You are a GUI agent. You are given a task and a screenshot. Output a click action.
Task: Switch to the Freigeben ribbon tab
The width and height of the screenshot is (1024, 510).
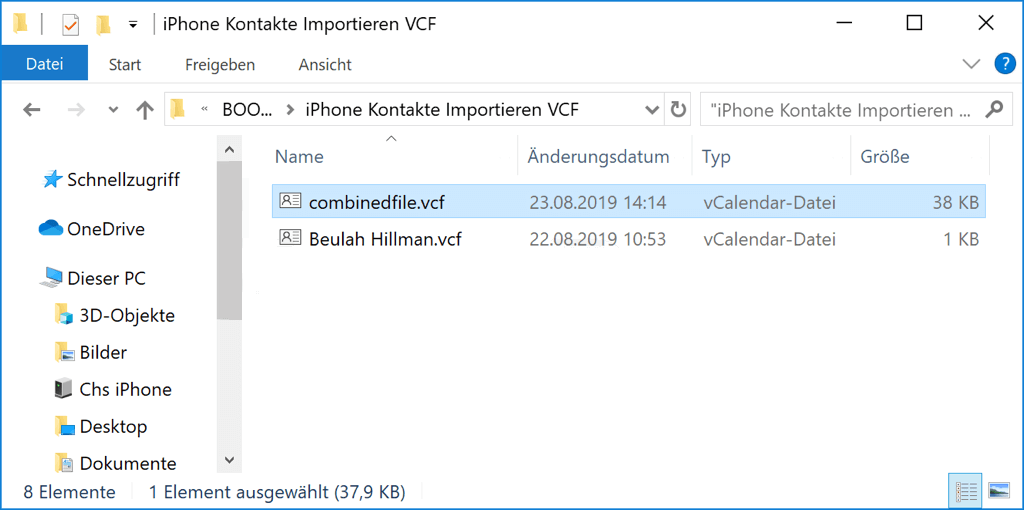(220, 64)
